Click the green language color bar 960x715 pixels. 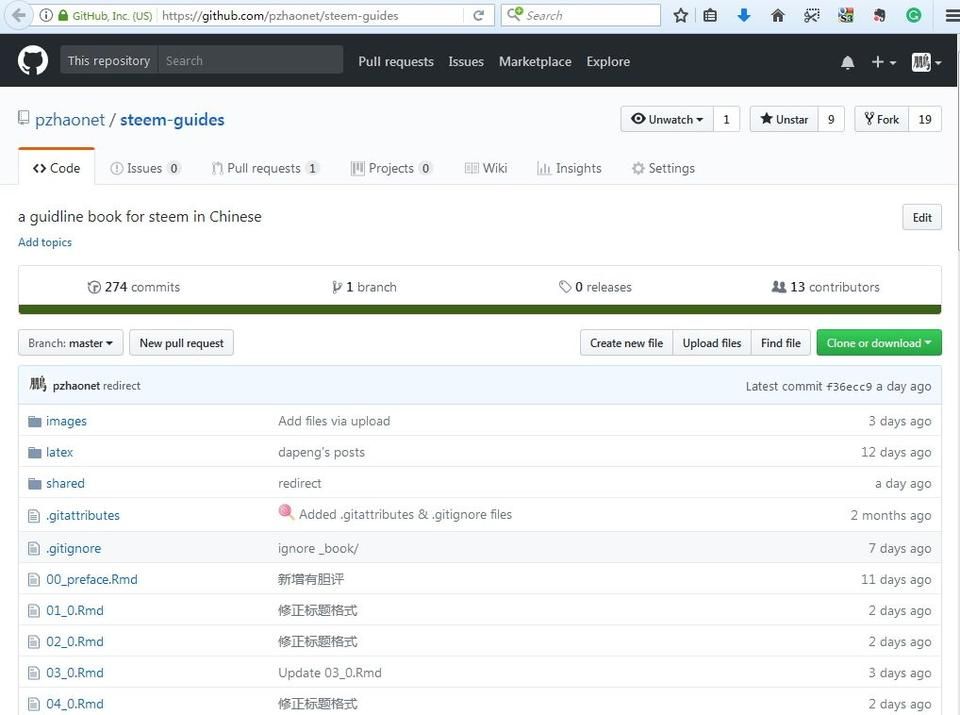pos(479,309)
